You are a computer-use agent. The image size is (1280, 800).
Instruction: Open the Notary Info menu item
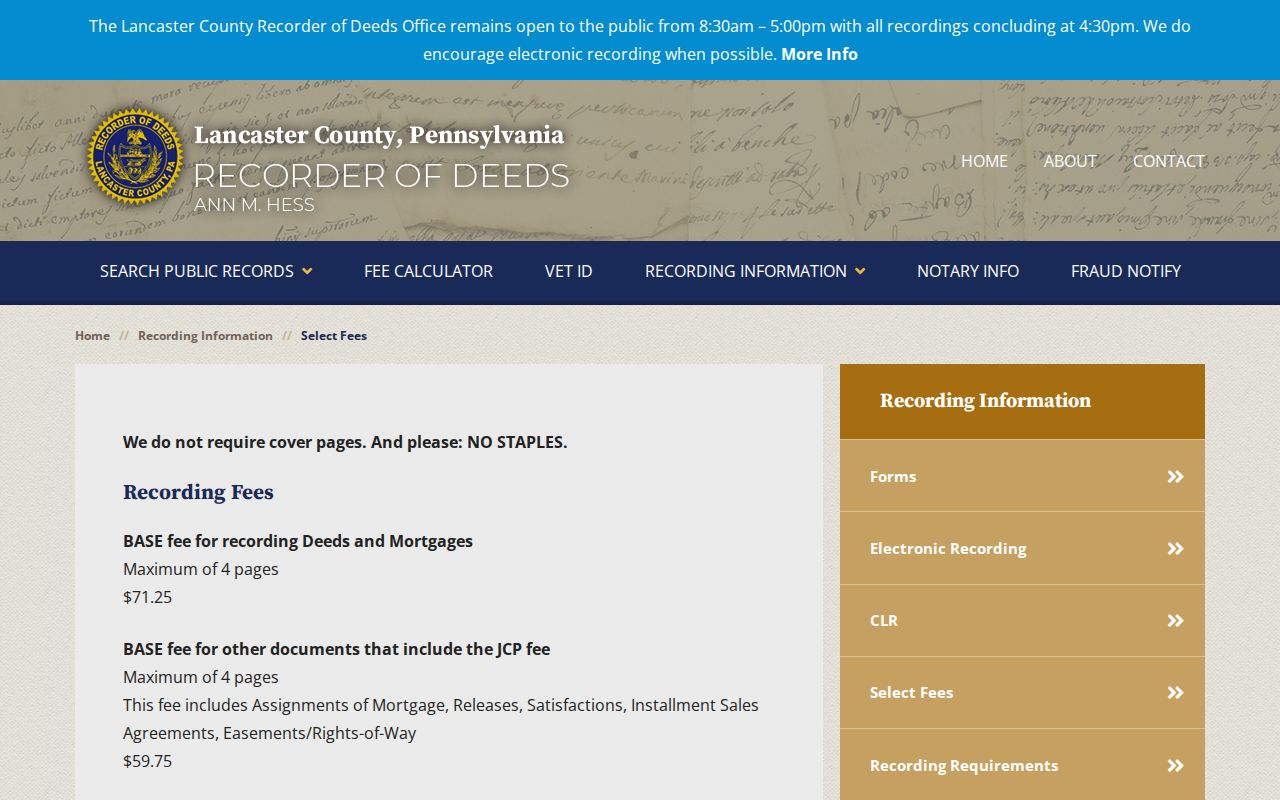[968, 271]
